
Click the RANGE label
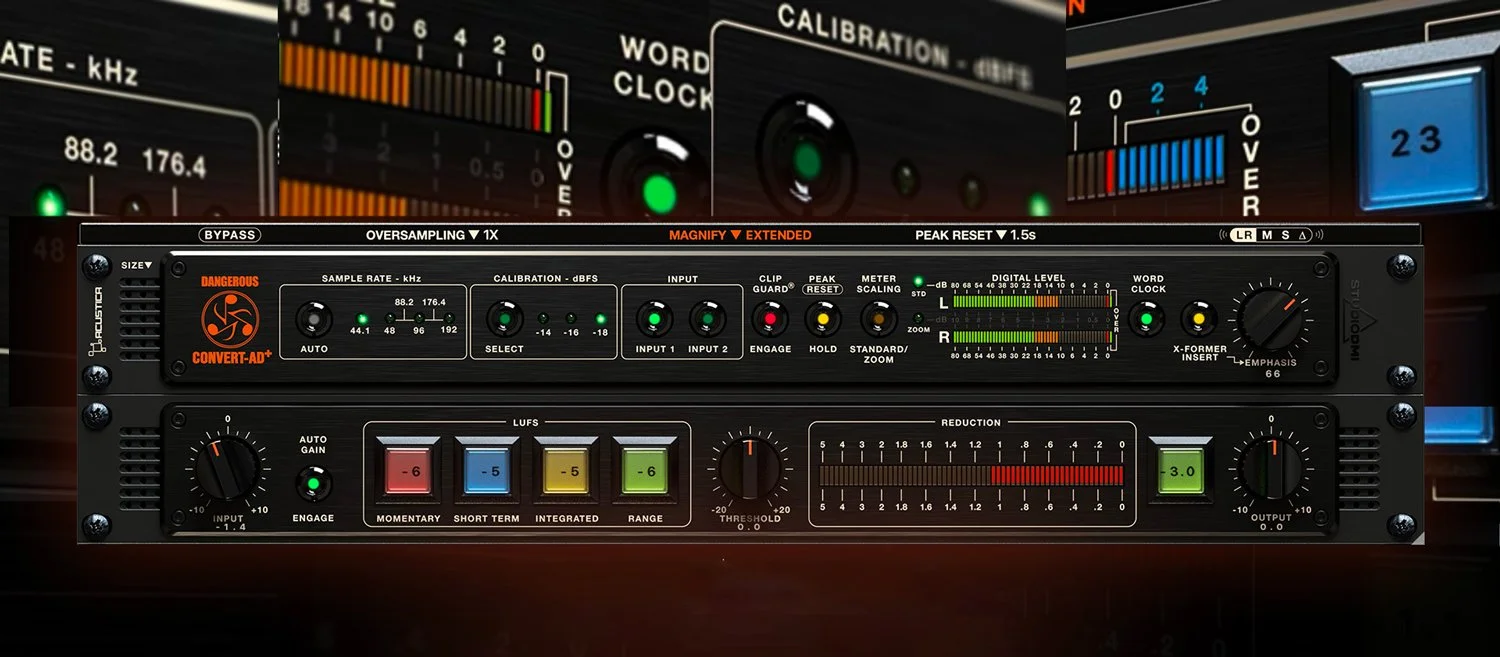click(645, 518)
